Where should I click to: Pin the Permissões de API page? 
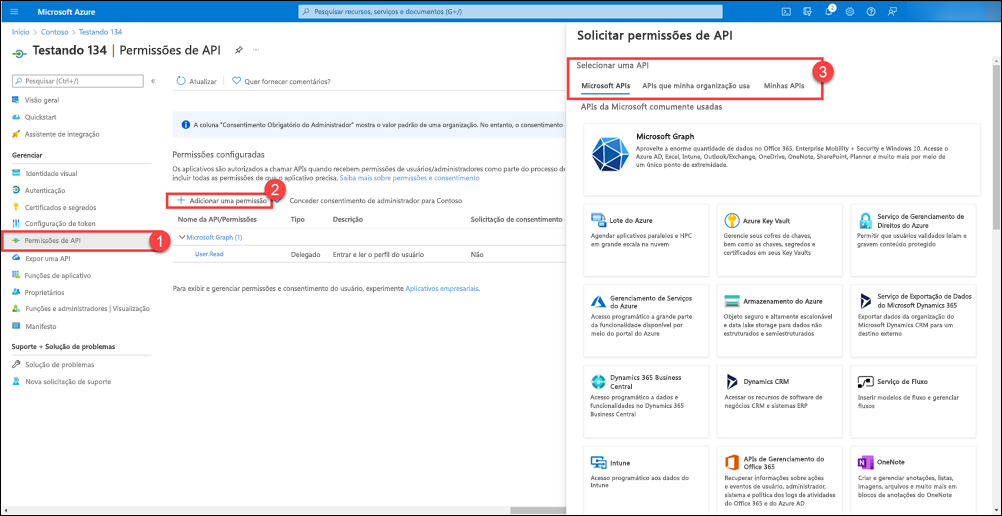(x=238, y=49)
